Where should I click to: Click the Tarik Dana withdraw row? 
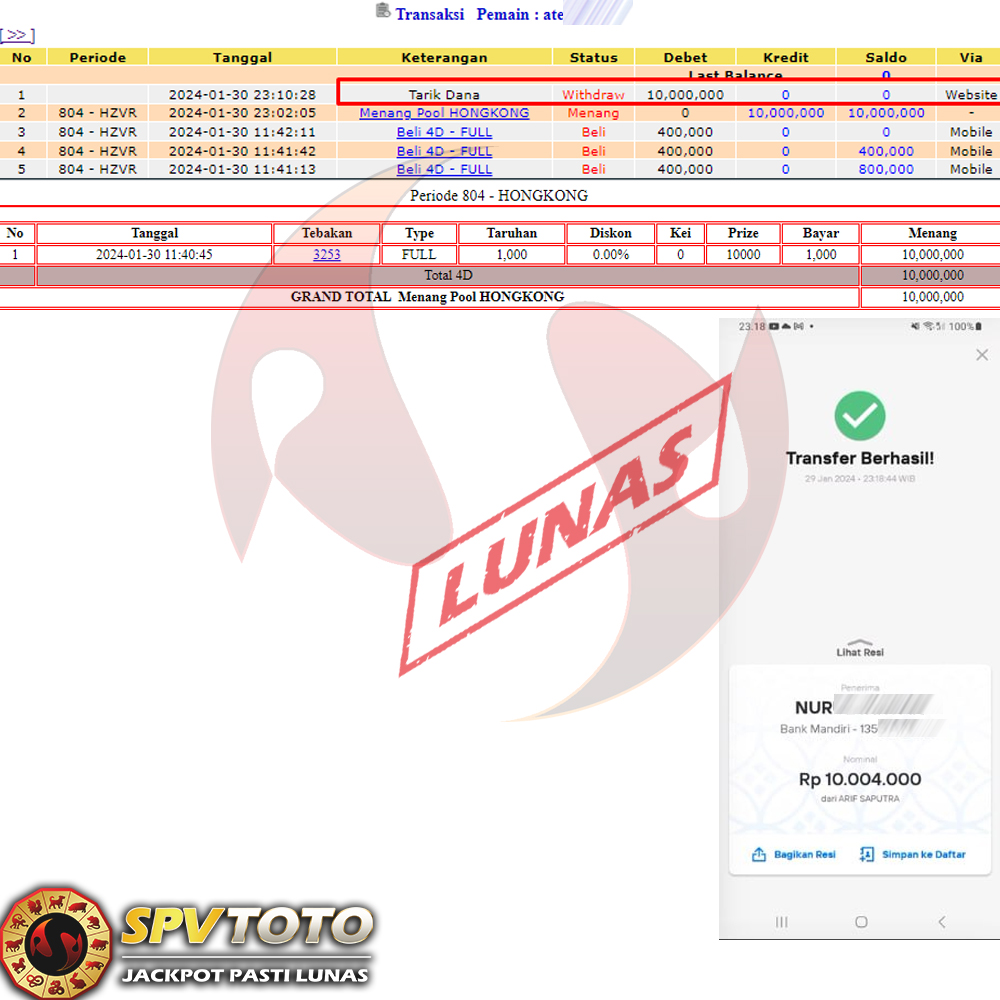[x=444, y=95]
